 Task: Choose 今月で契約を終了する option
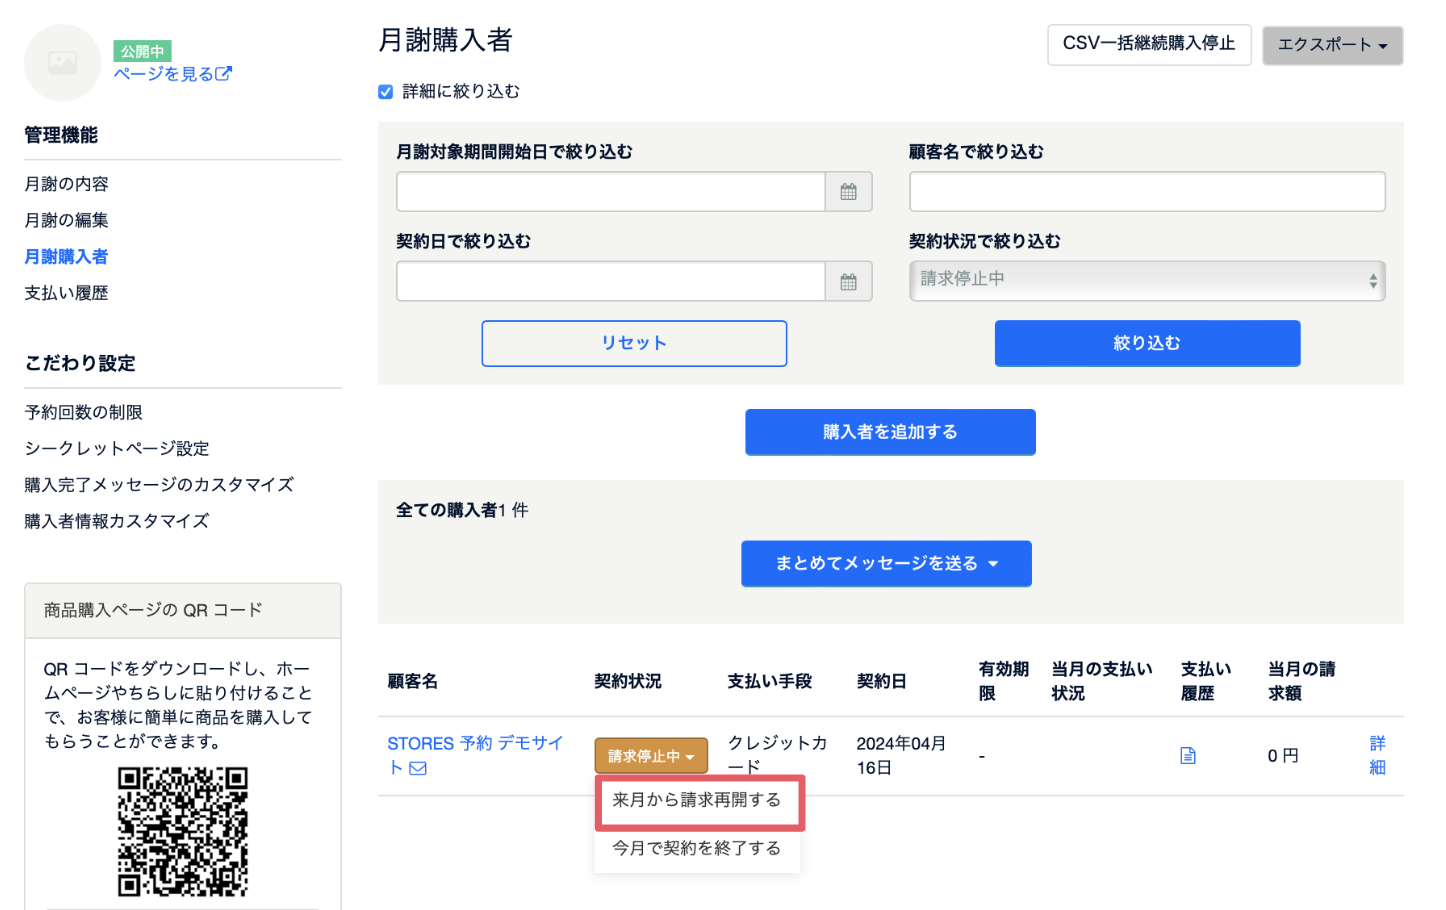[x=697, y=848]
